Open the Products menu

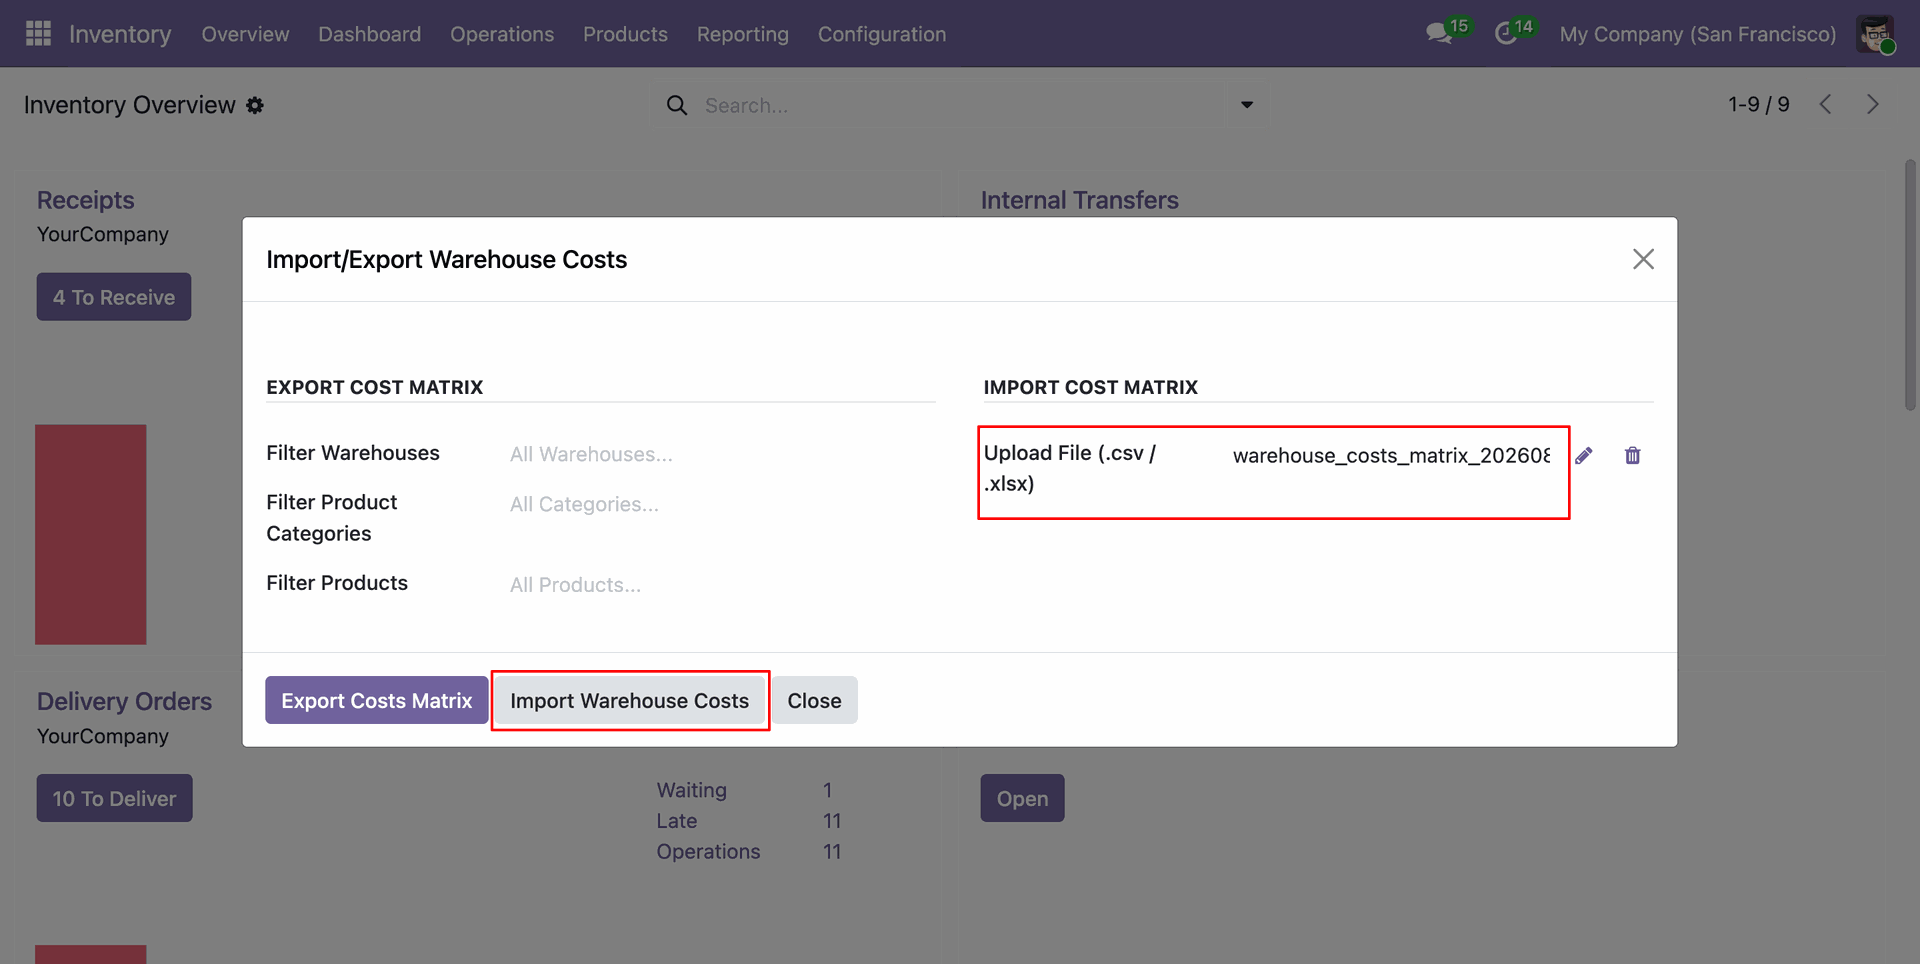tap(625, 34)
